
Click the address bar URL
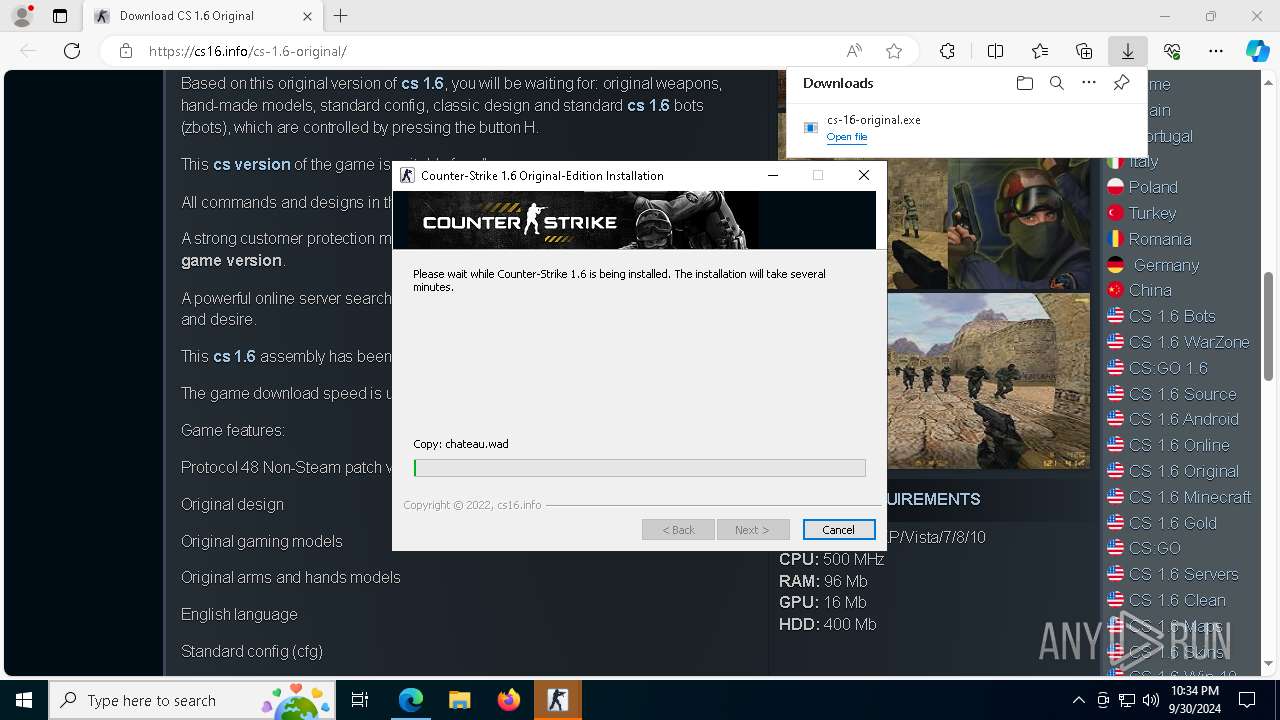pyautogui.click(x=247, y=51)
